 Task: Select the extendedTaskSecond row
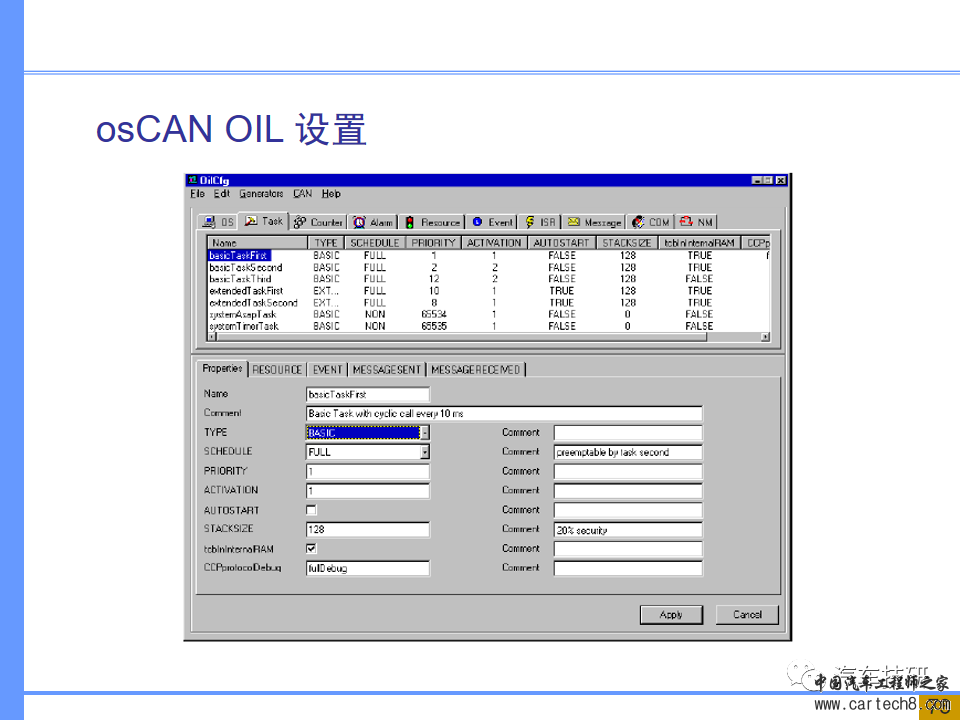(x=488, y=302)
